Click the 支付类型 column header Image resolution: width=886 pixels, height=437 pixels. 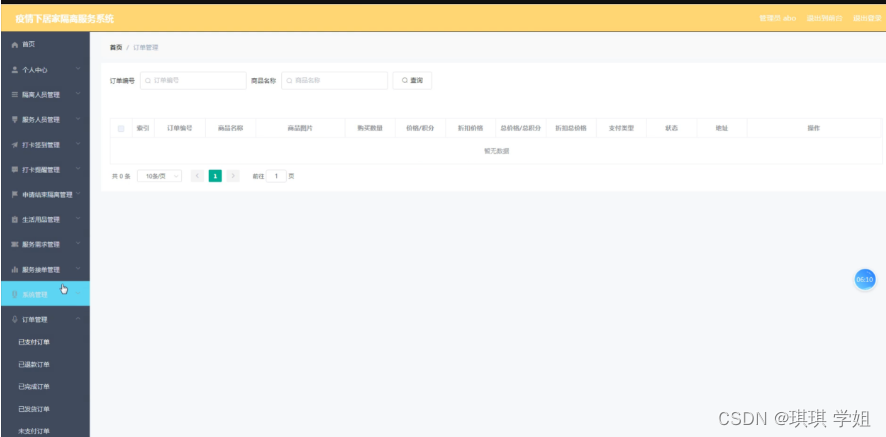[621, 128]
